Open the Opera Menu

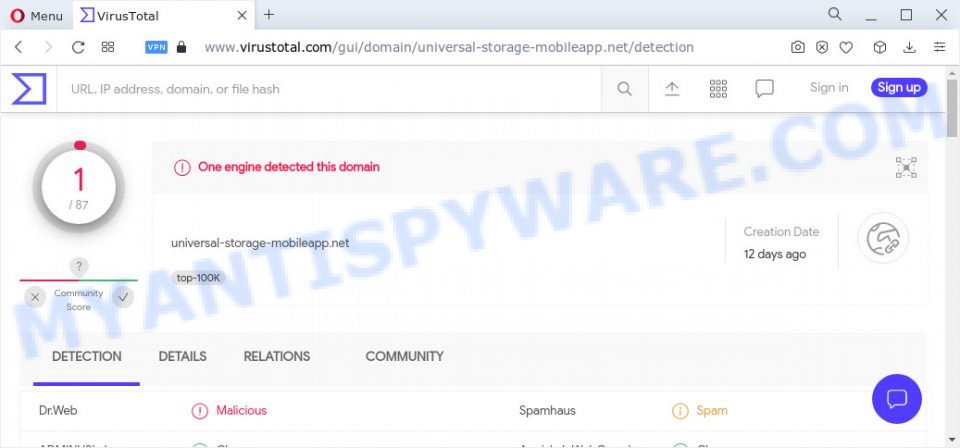point(37,16)
